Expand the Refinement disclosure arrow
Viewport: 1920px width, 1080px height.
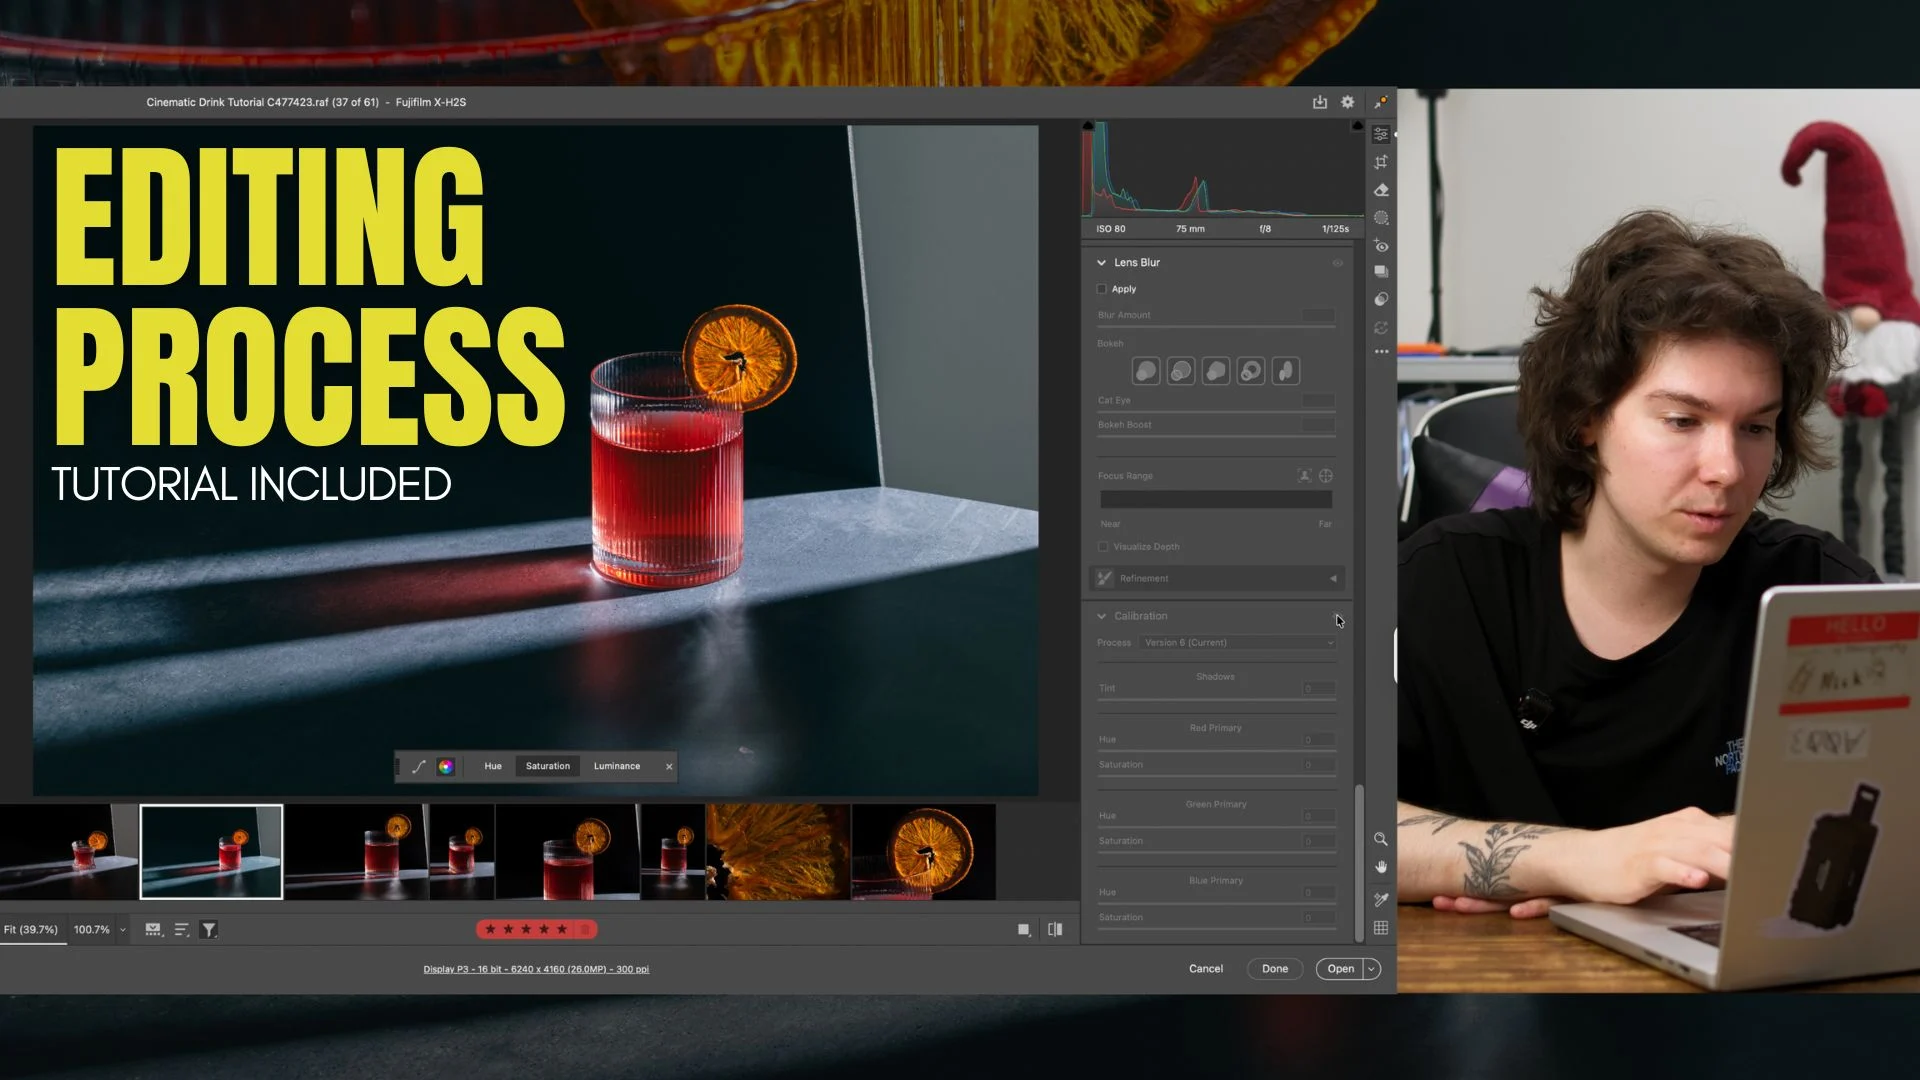(x=1333, y=579)
